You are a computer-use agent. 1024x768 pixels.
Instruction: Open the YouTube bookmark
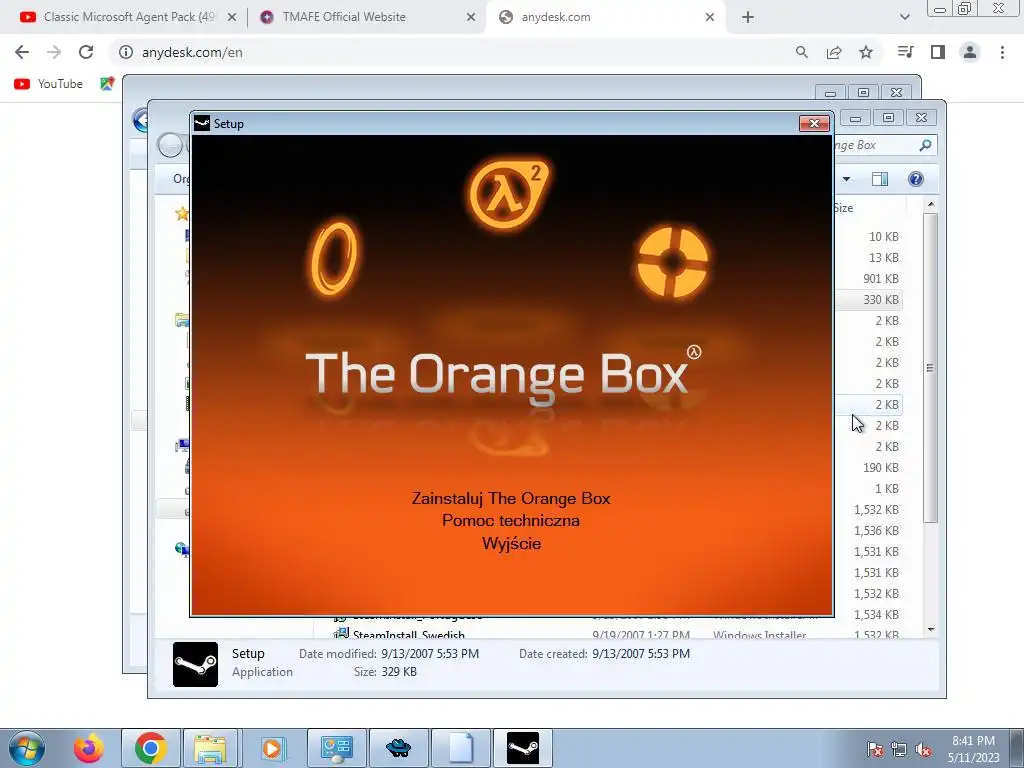48,84
